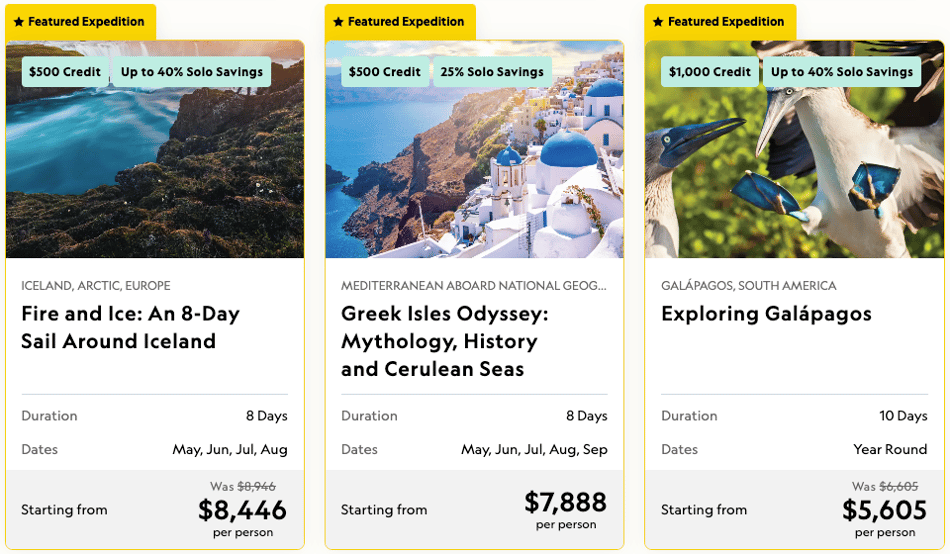This screenshot has height=554, width=950.
Task: Open the Greek Isles Odyssey expedition title
Action: click(x=444, y=341)
